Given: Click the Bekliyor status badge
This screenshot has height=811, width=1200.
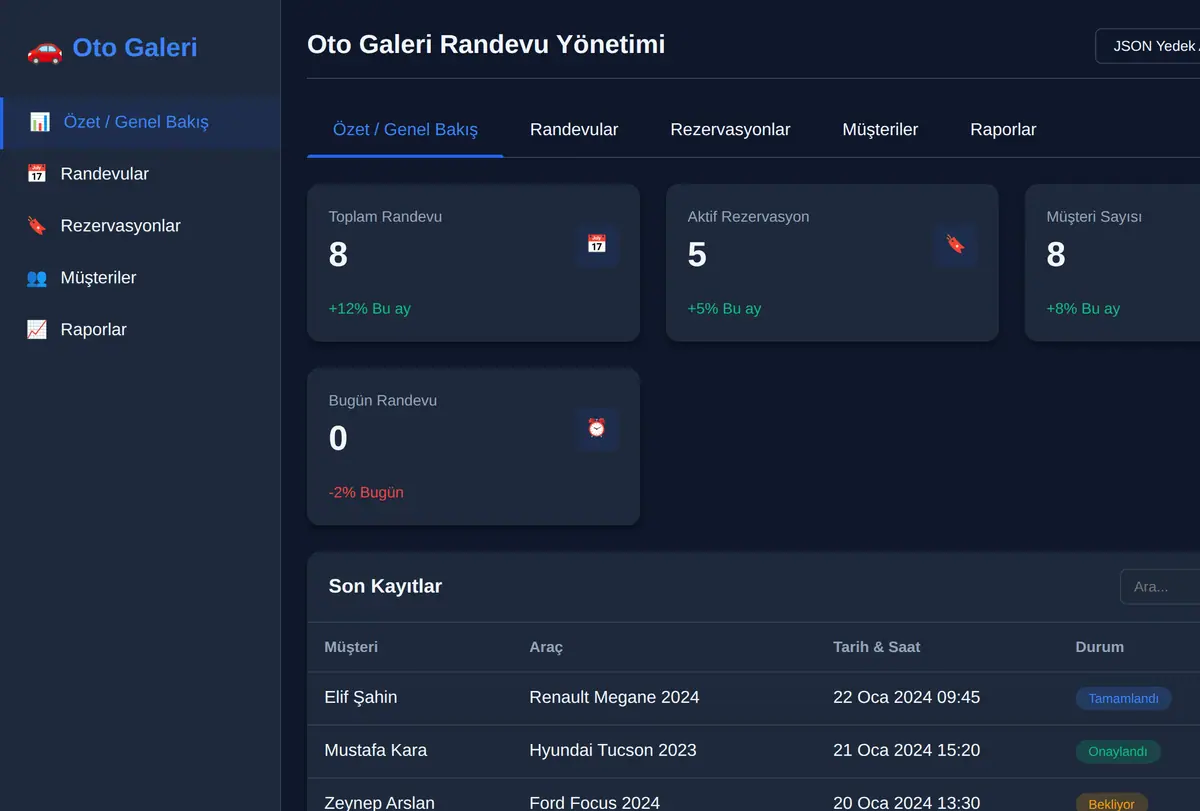Looking at the screenshot, I should 1111,803.
